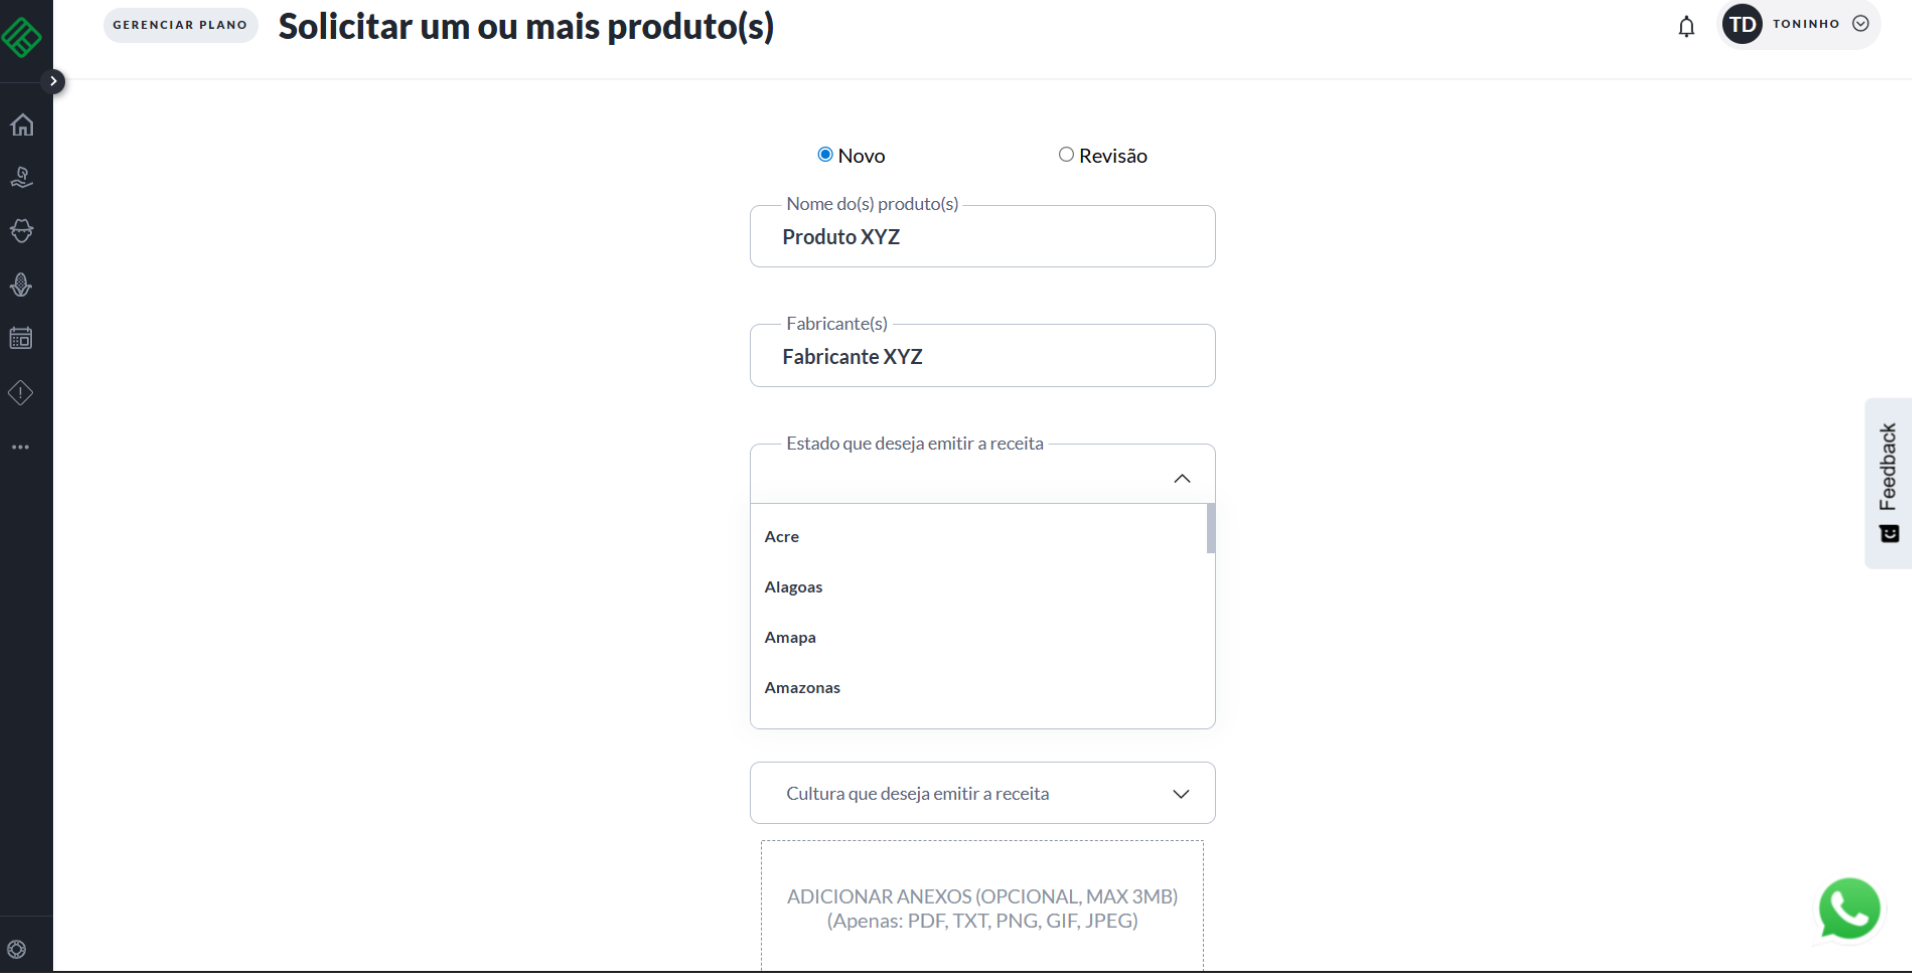Choose Amazonas from the state list
1912x973 pixels.
802,688
